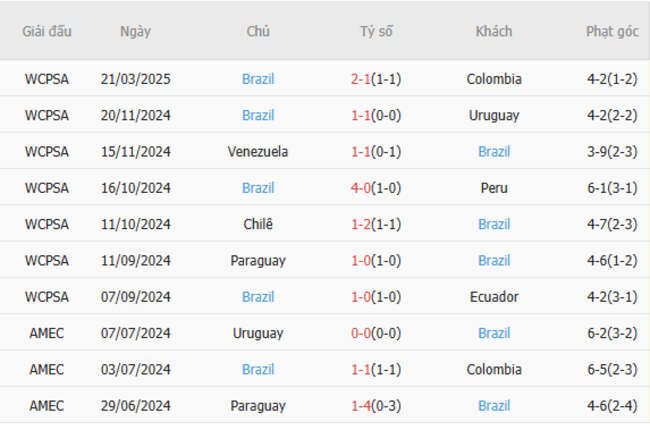Click the Phạt góc column header
Screen dimensions: 650x430
tap(612, 31)
